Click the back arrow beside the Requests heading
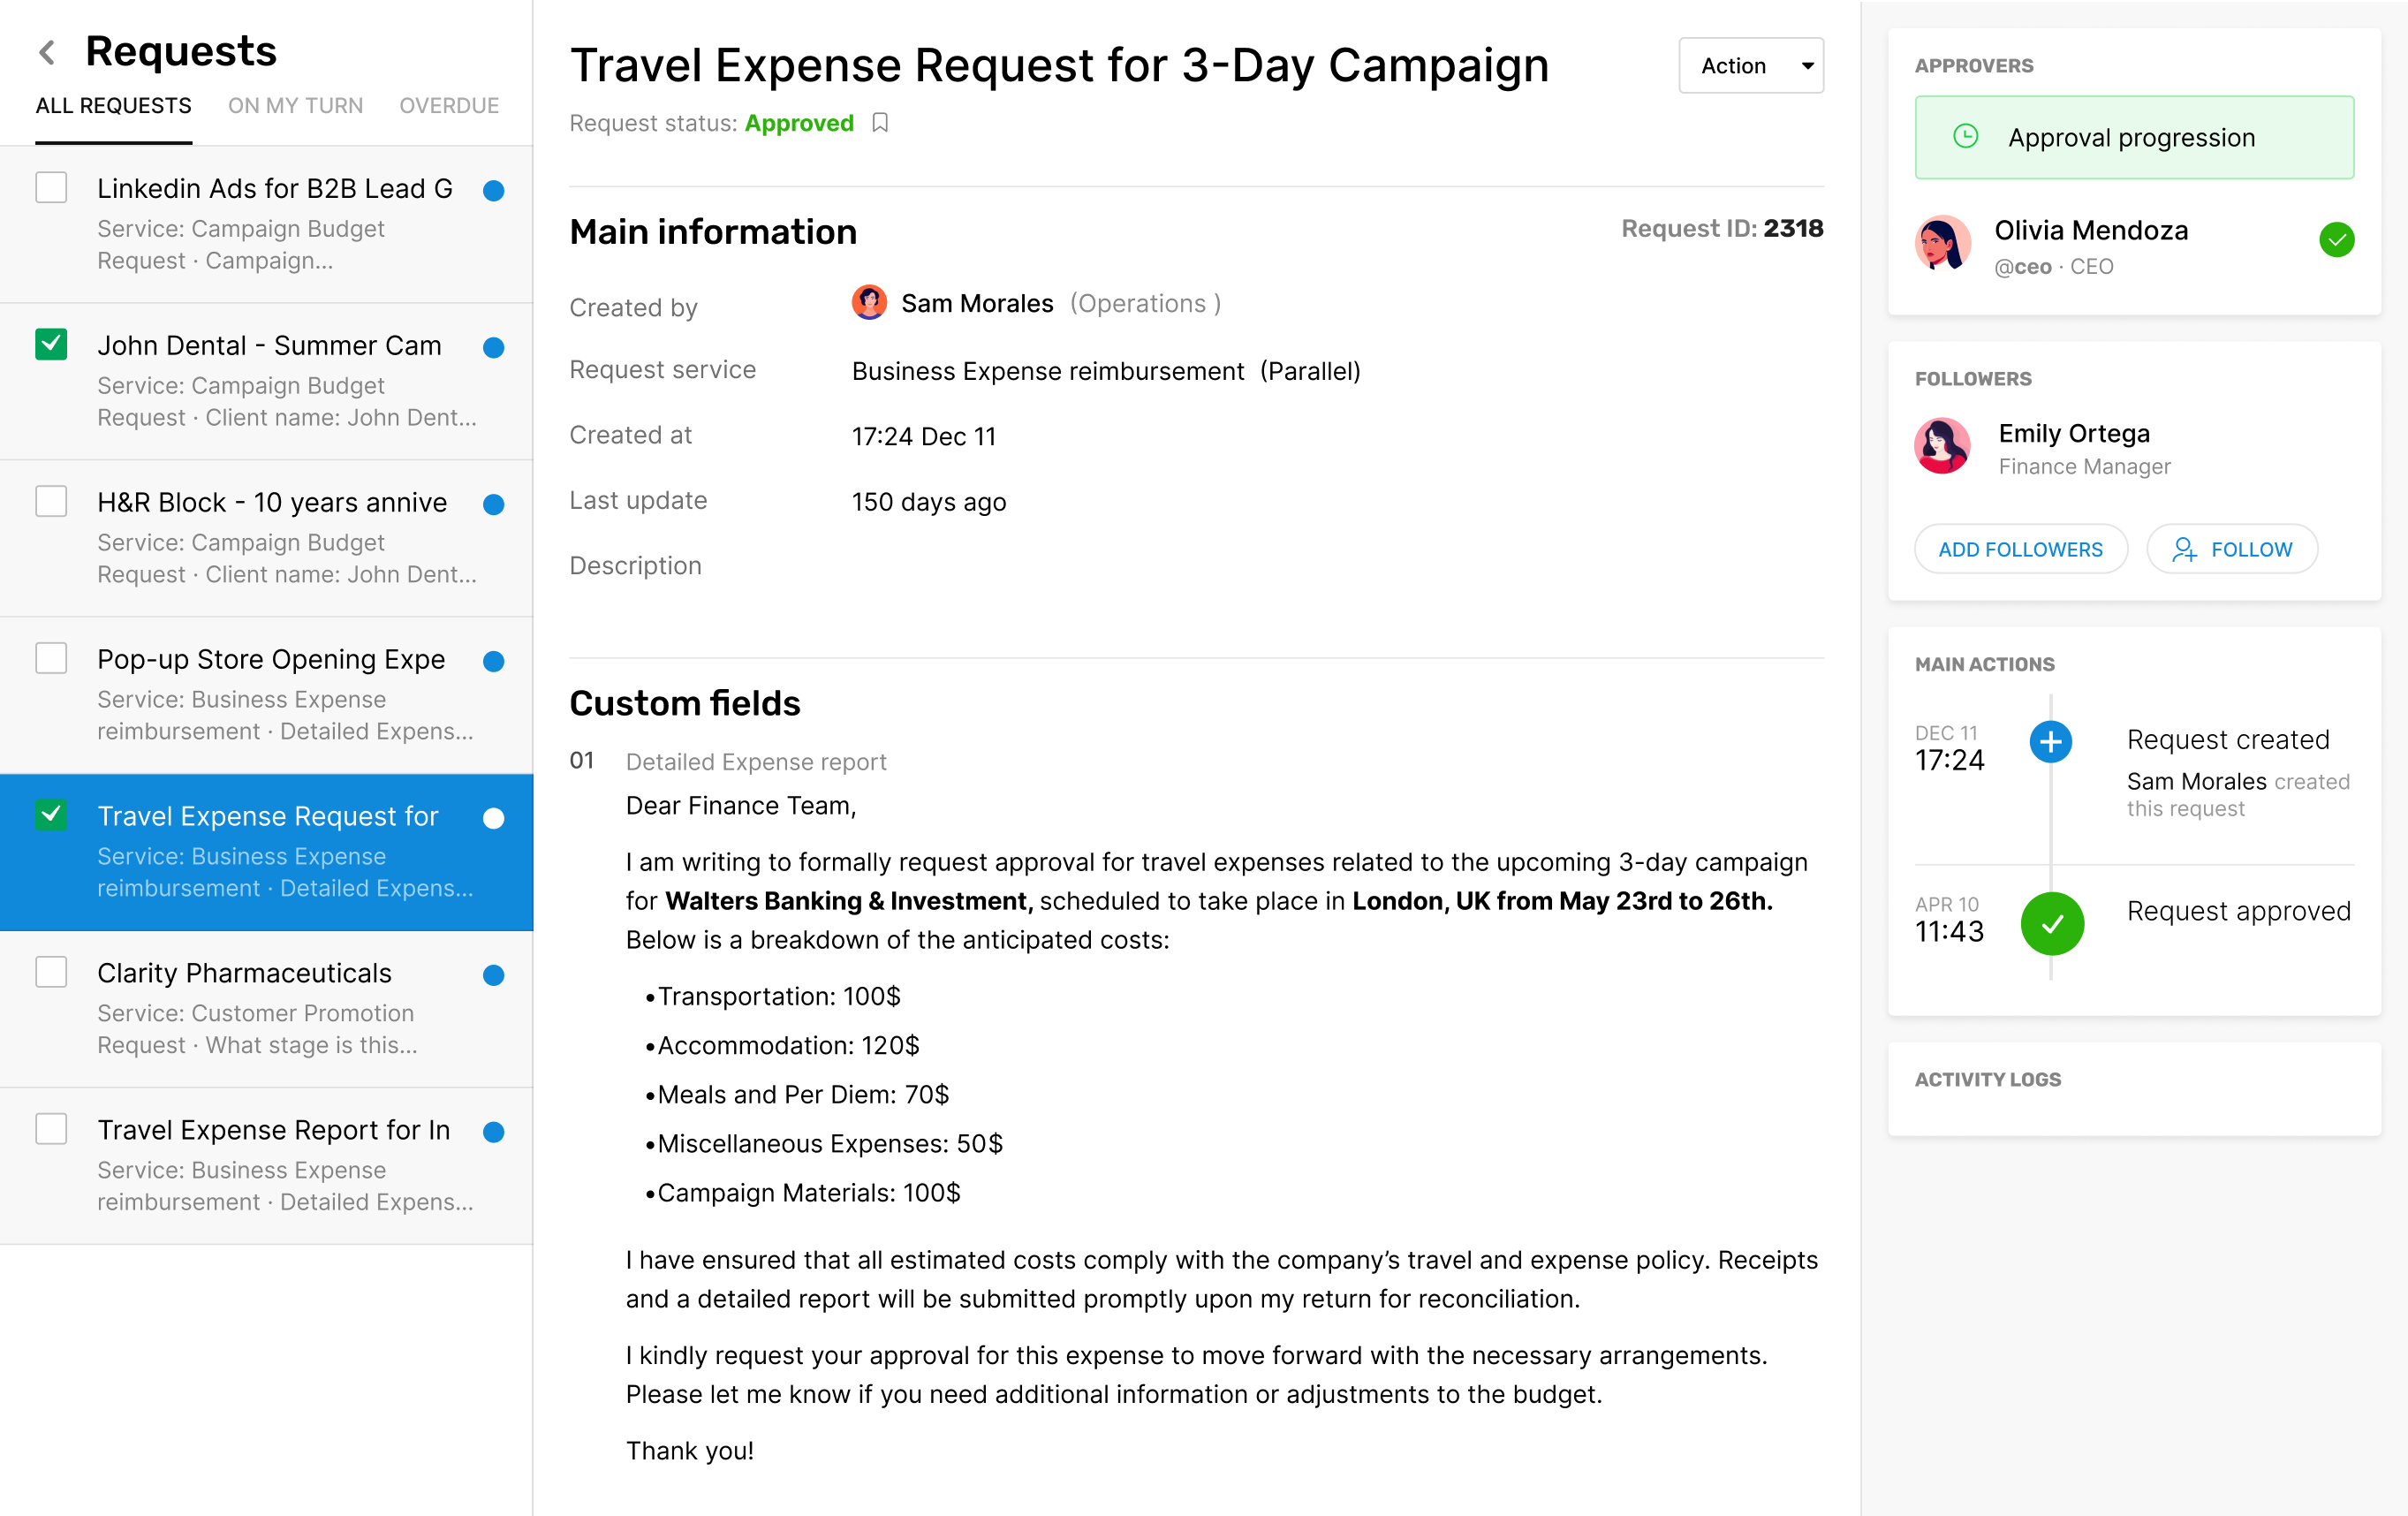Viewport: 2408px width, 1516px height. click(x=46, y=52)
